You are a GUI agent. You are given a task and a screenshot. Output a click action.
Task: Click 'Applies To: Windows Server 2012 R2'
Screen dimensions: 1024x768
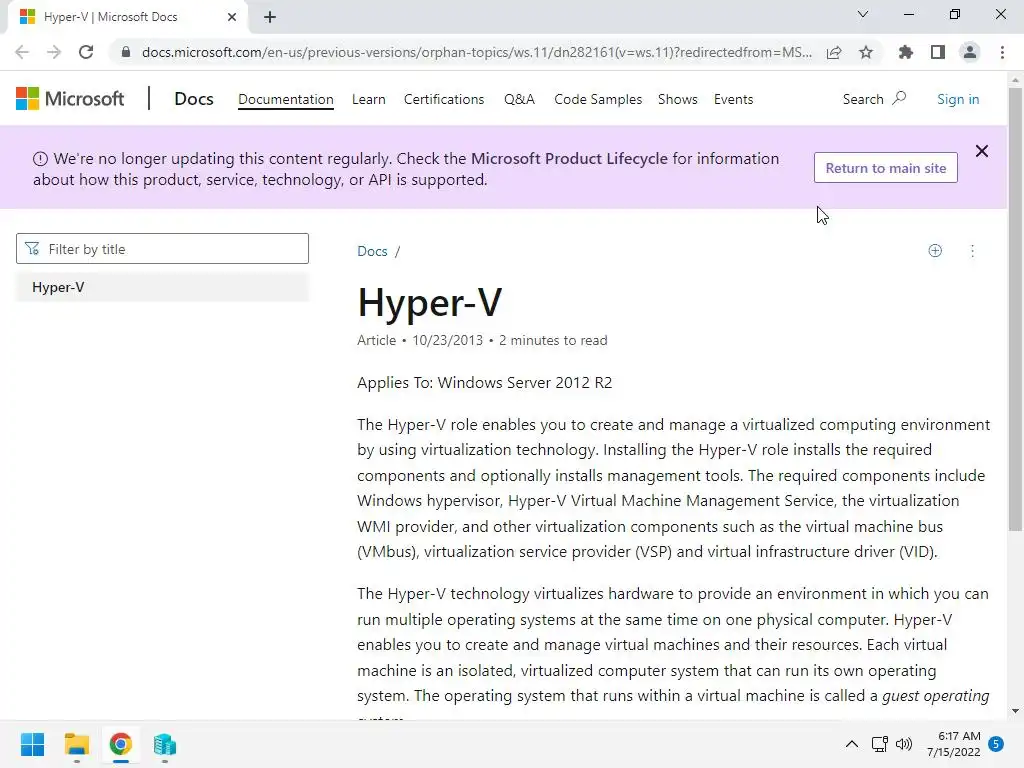click(485, 383)
